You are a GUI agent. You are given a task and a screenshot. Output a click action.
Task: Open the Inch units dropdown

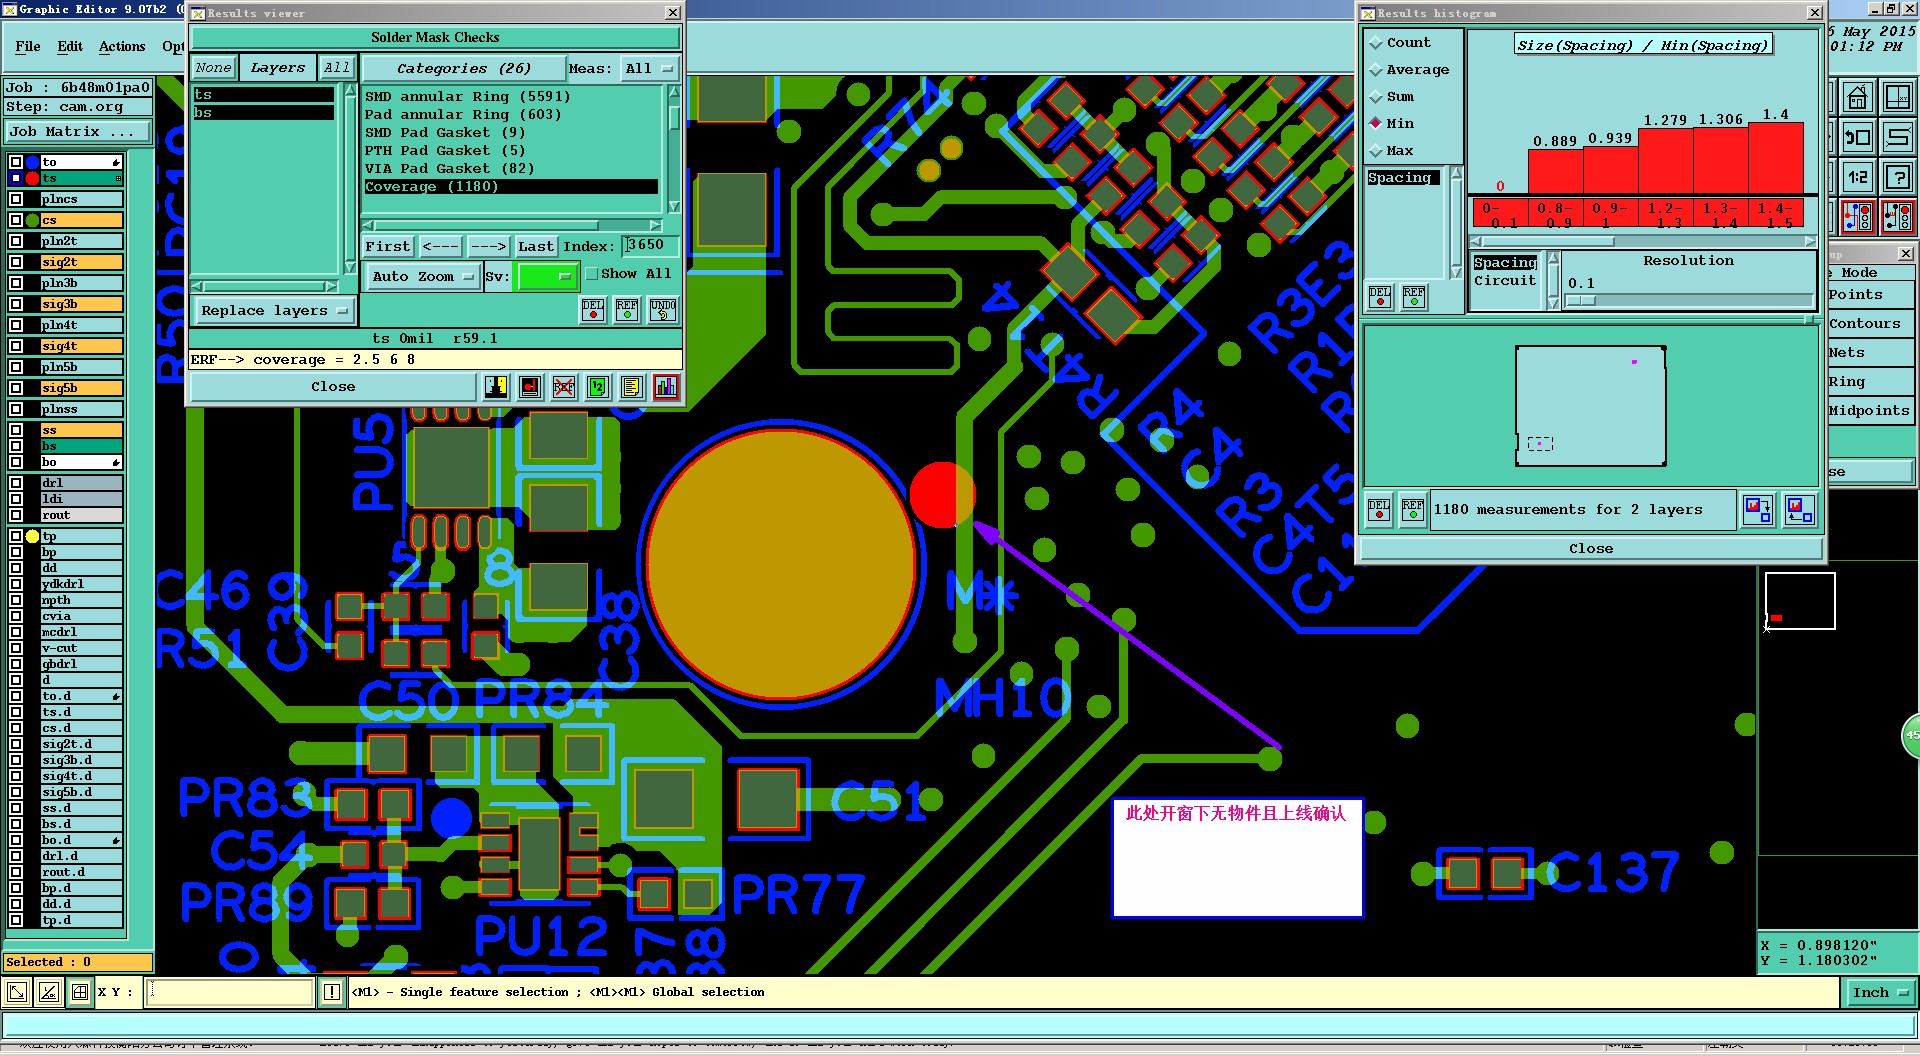[1879, 992]
